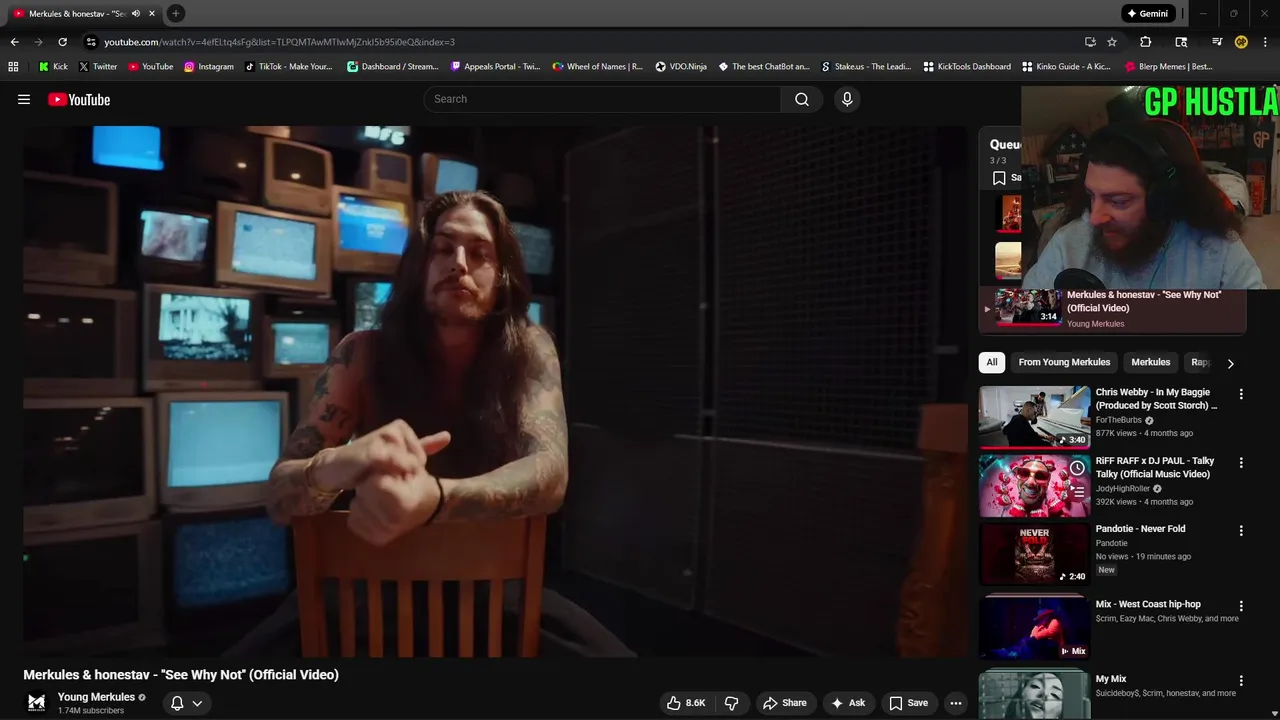This screenshot has width=1280, height=720.
Task: Open the KickTools Dashboard bookmark
Action: [x=967, y=67]
